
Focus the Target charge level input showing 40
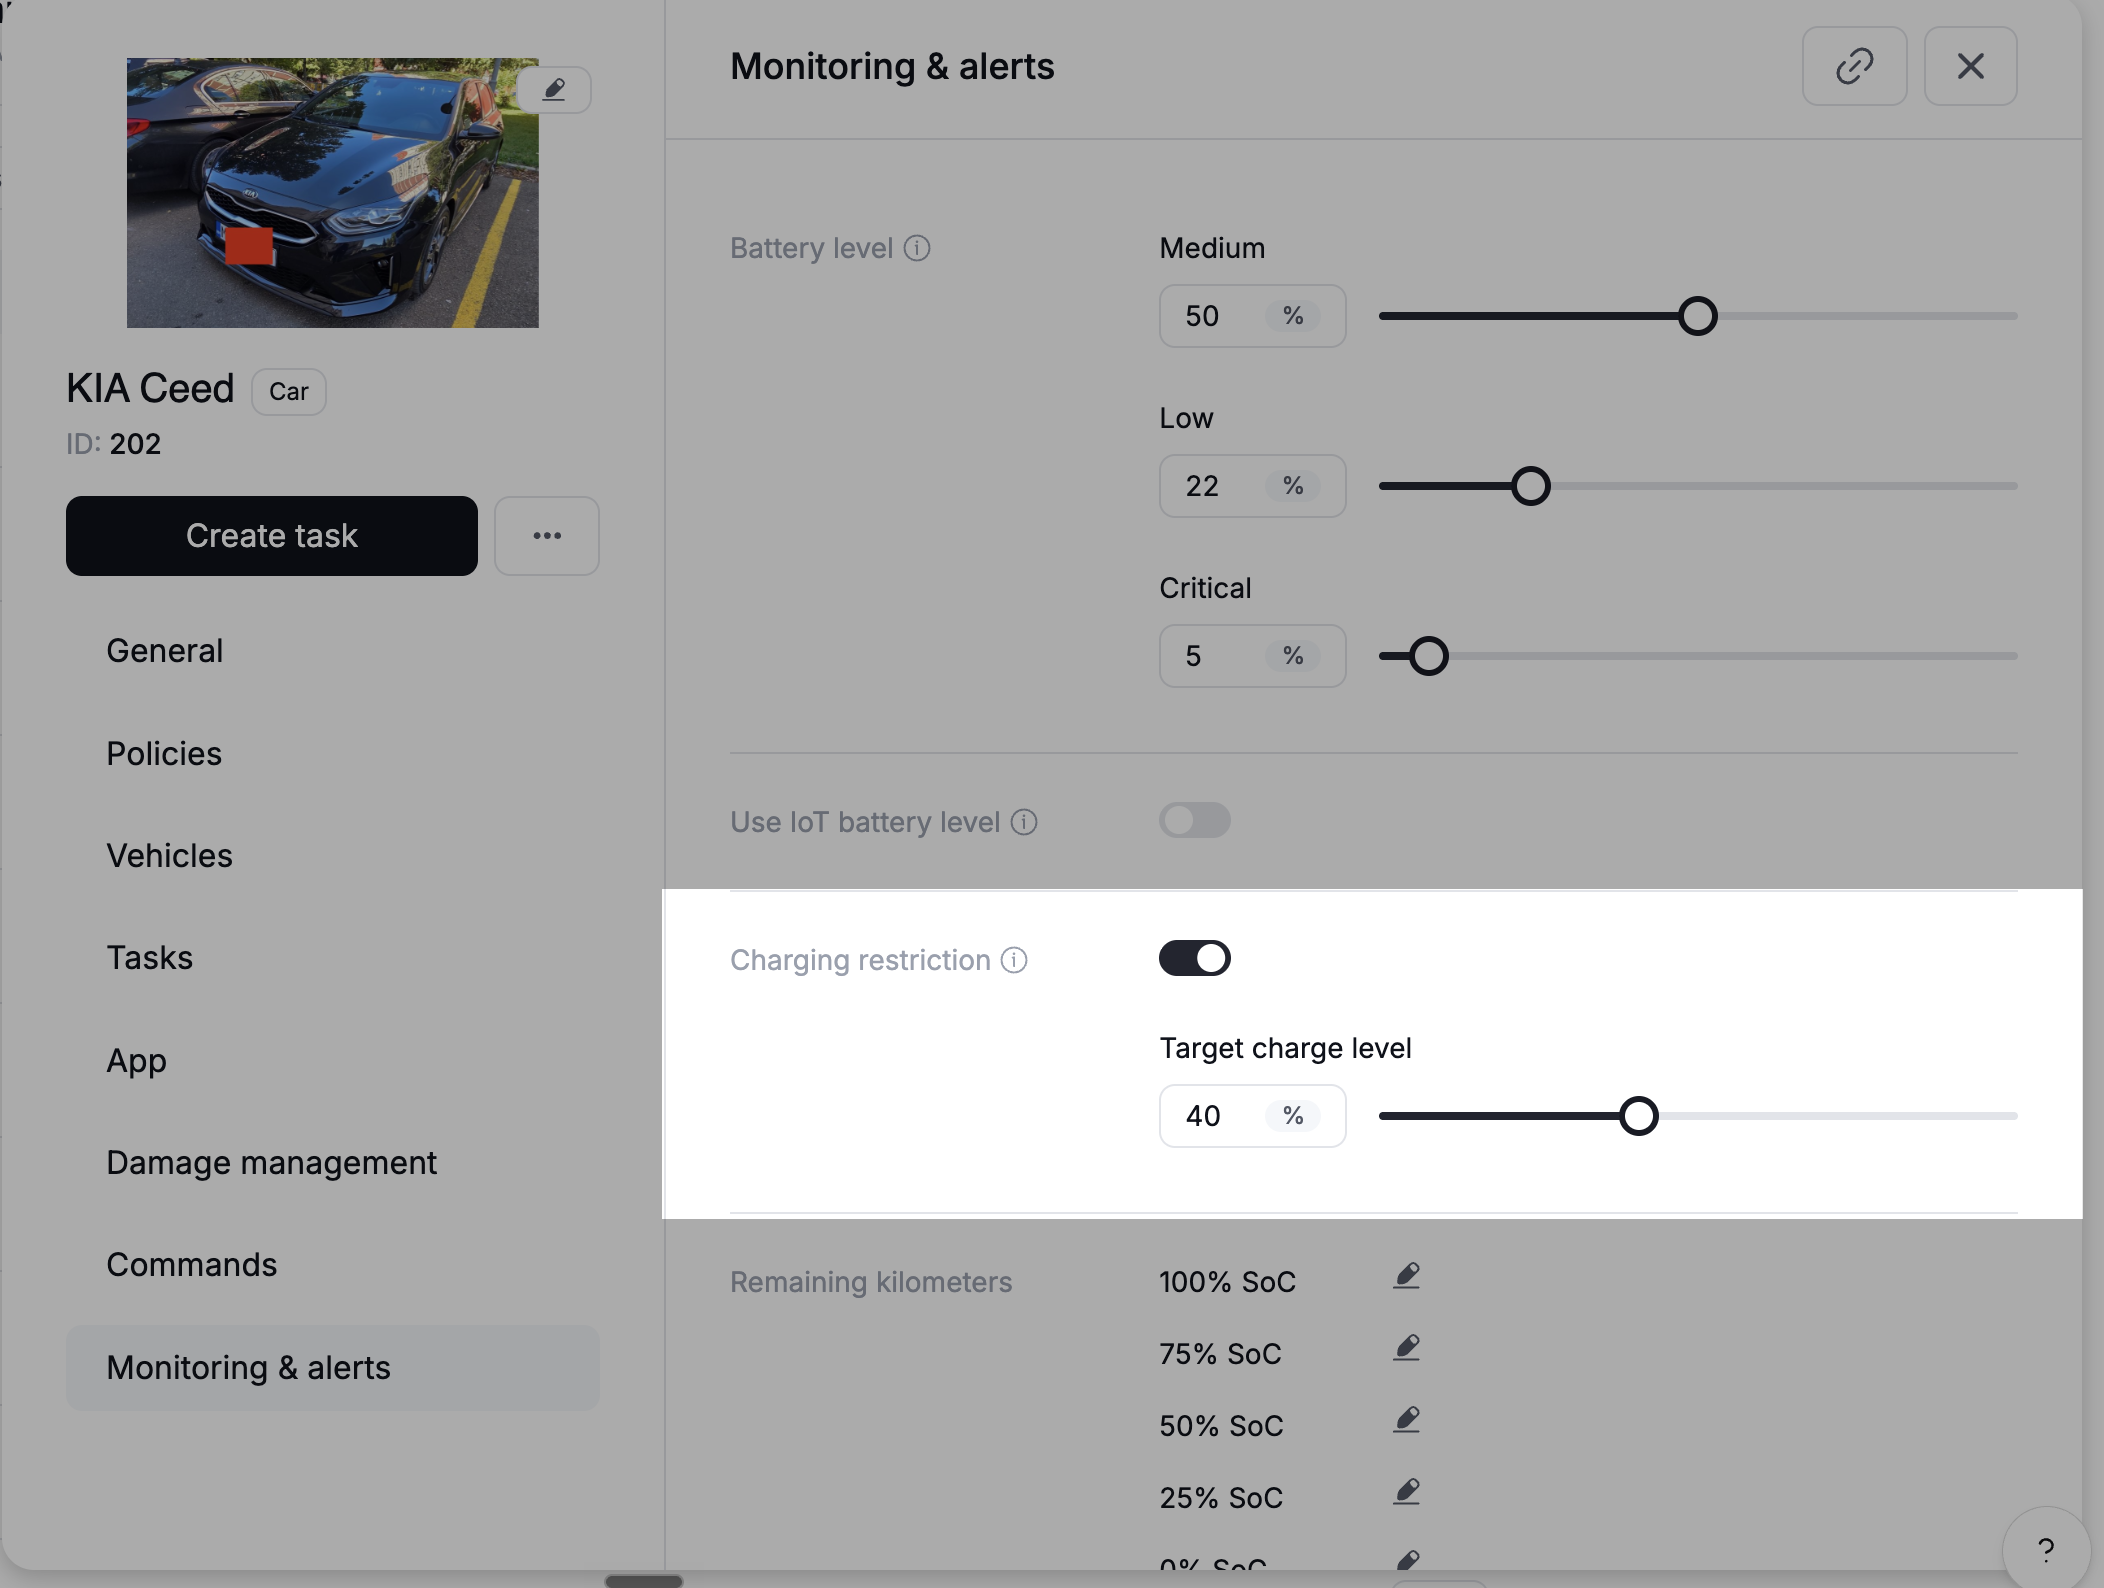1252,1116
